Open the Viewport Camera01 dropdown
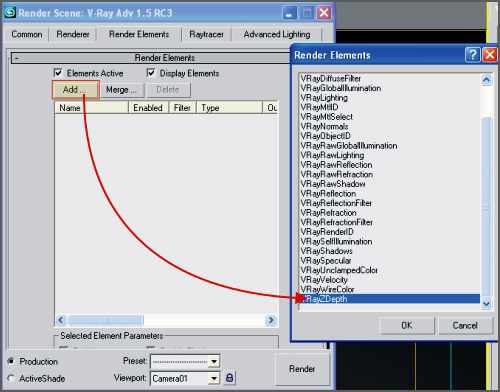Screen dimensions: 500x392 coord(214,378)
